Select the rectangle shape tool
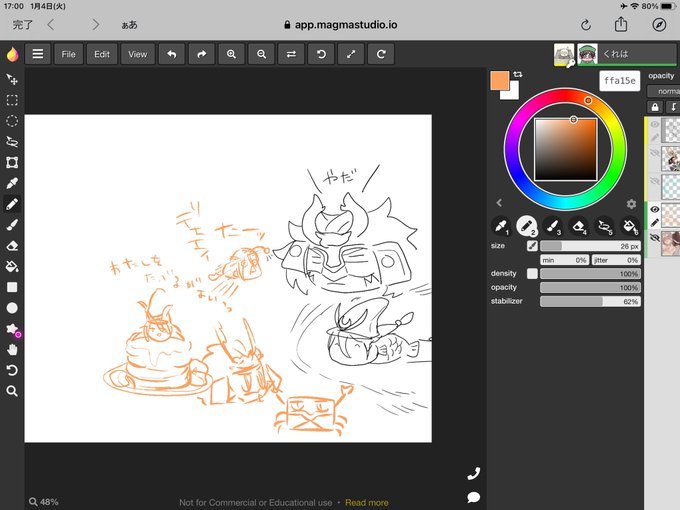This screenshot has height=510, width=680. [12, 287]
